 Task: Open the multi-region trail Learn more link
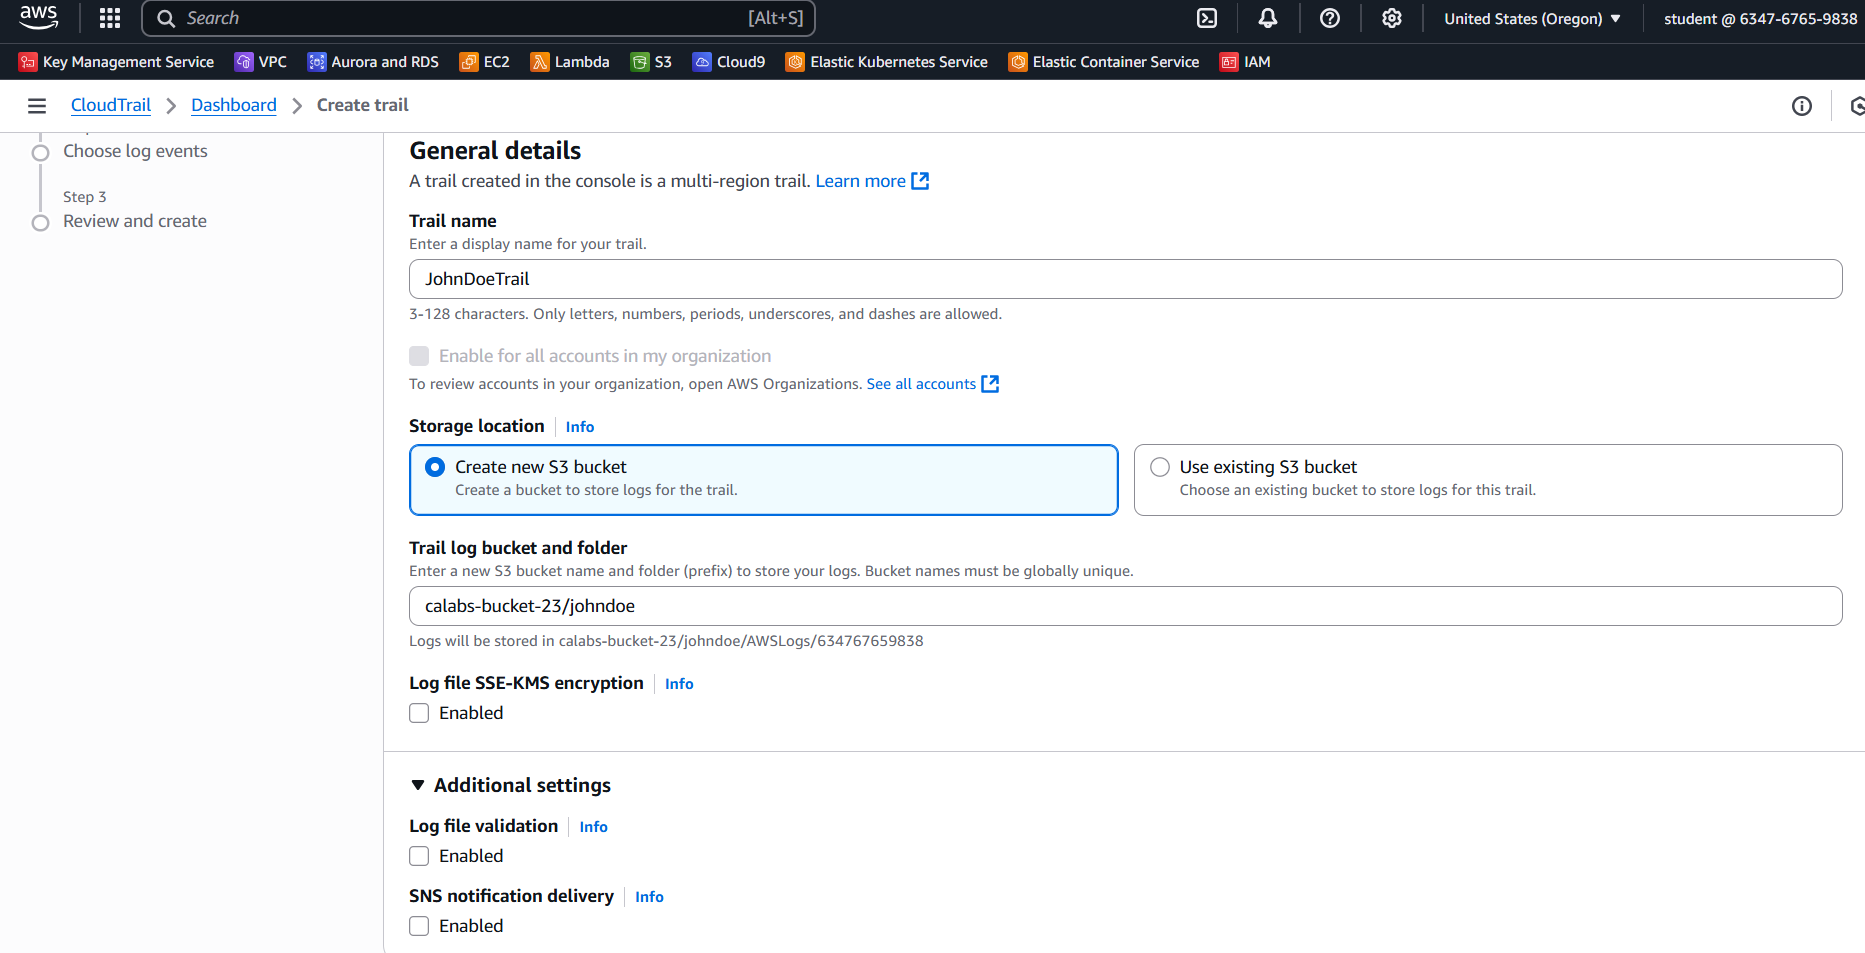[x=861, y=181]
